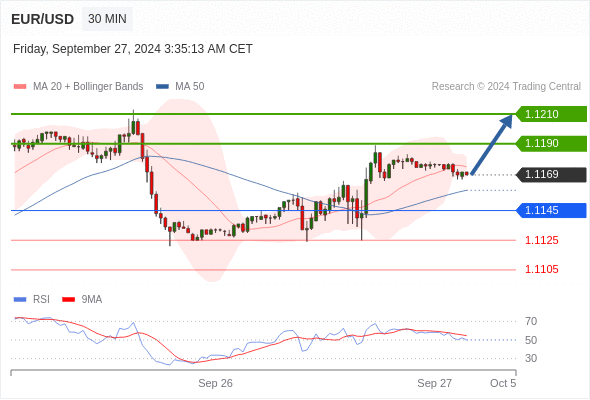Screen dimensions: 590x400
Task: Click the Oct 5 axis date
Action: click(x=503, y=383)
